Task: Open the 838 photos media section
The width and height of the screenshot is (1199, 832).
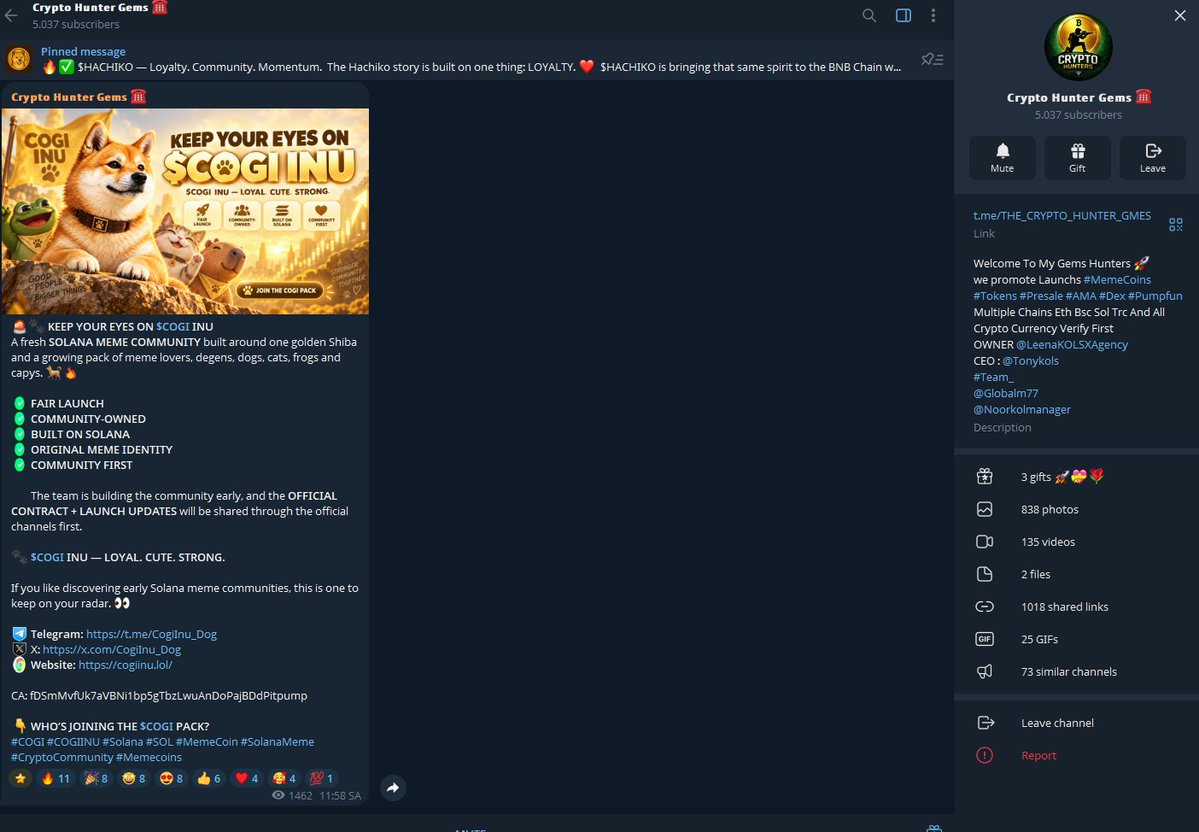Action: (x=1077, y=509)
